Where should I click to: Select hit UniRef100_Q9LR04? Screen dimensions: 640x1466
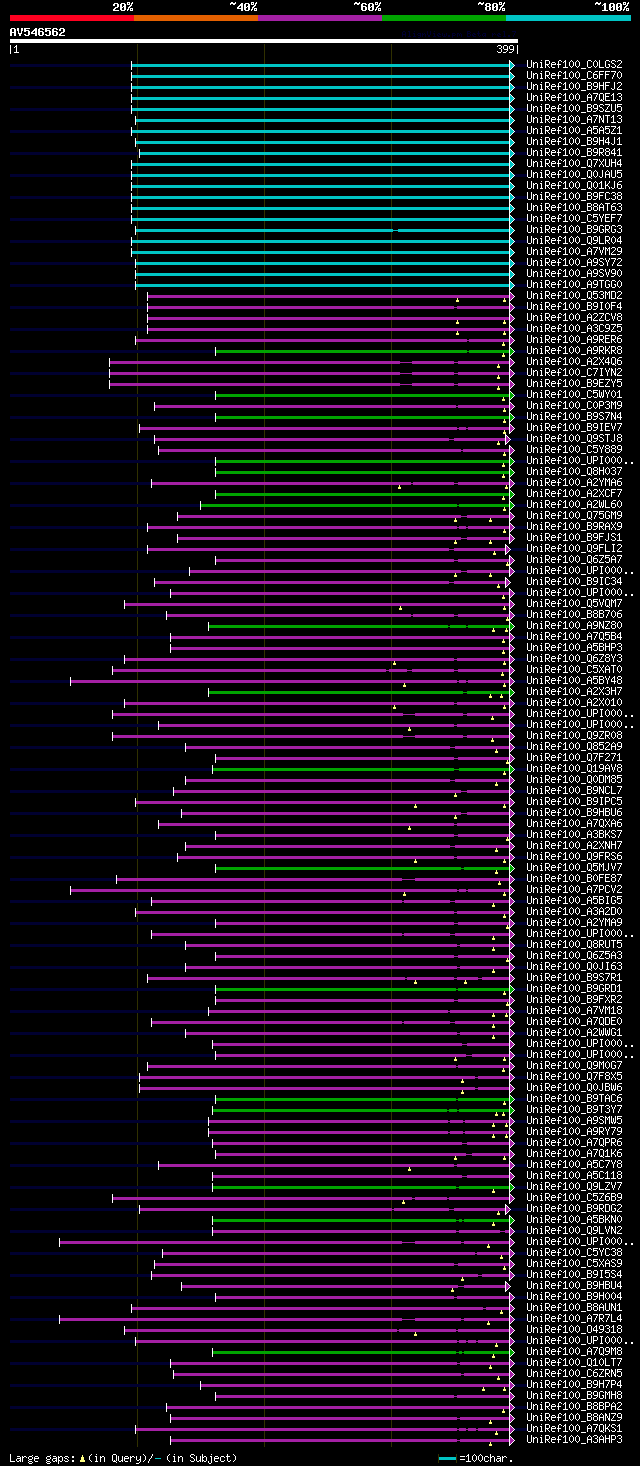pos(573,241)
